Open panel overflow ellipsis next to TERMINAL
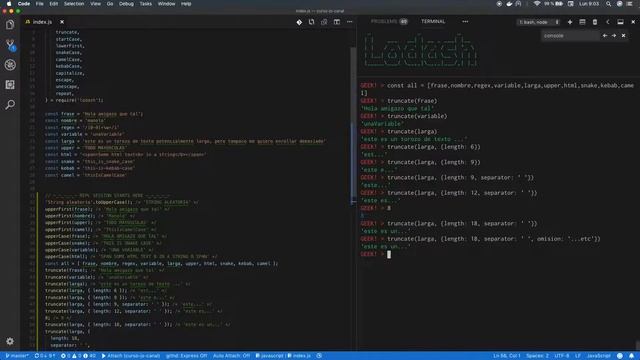The width and height of the screenshot is (640, 360). (x=465, y=22)
